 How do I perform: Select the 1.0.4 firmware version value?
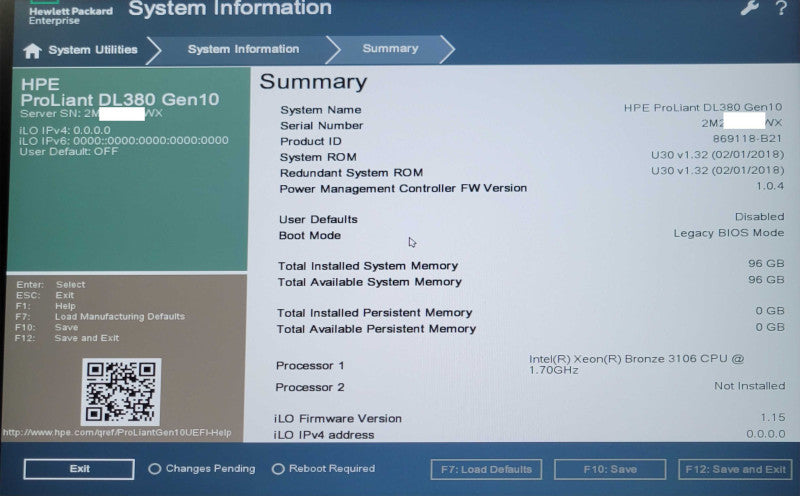click(x=769, y=186)
